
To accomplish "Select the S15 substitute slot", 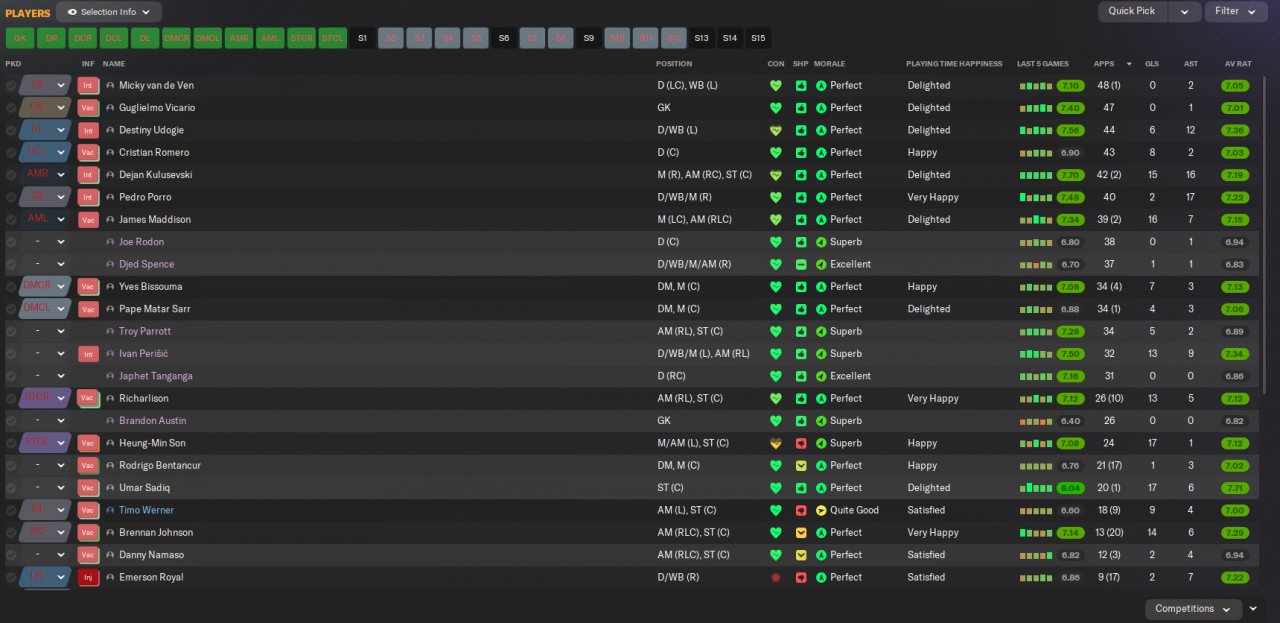I will tap(758, 38).
